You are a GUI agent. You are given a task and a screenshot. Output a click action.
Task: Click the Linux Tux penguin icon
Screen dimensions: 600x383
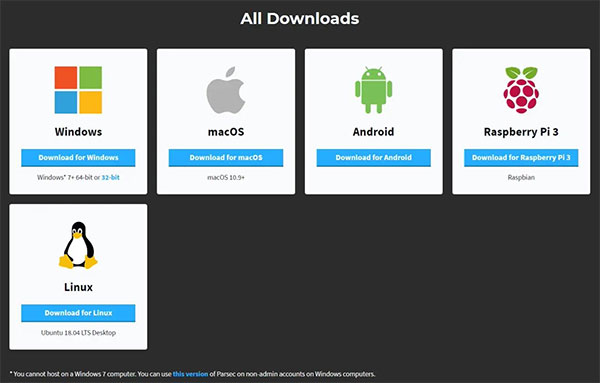coord(78,245)
